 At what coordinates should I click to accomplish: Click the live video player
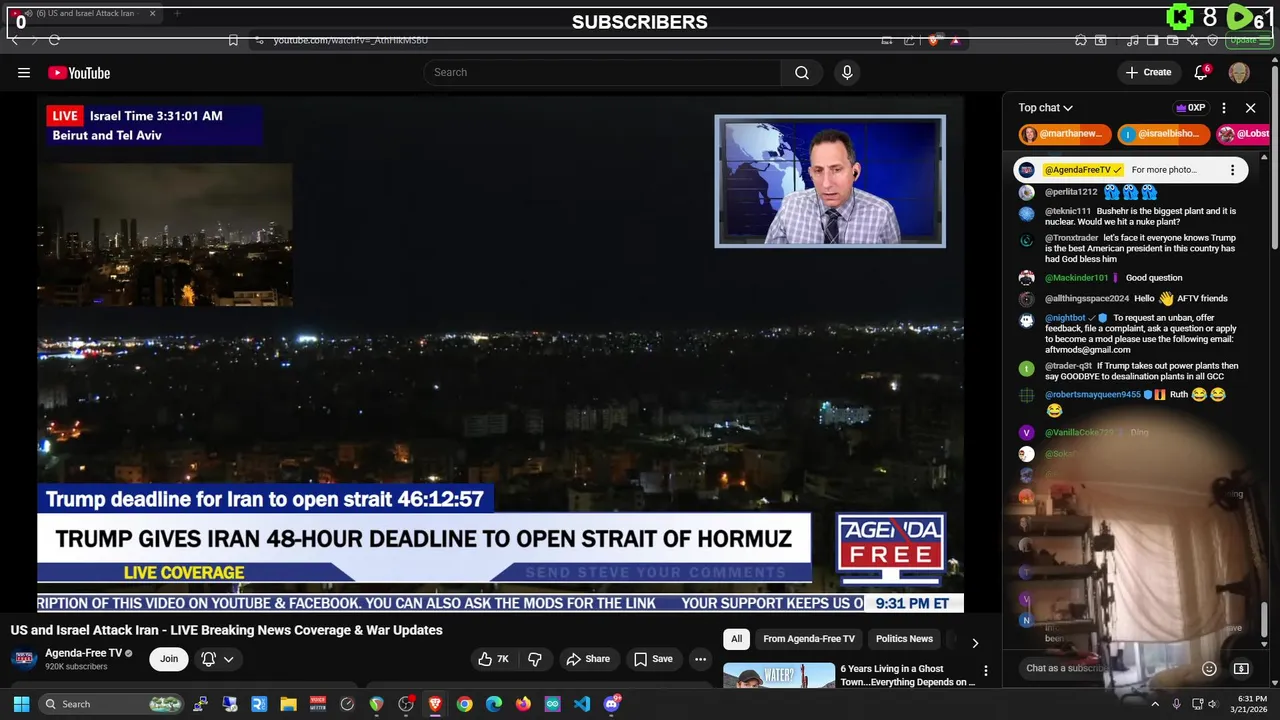point(500,353)
